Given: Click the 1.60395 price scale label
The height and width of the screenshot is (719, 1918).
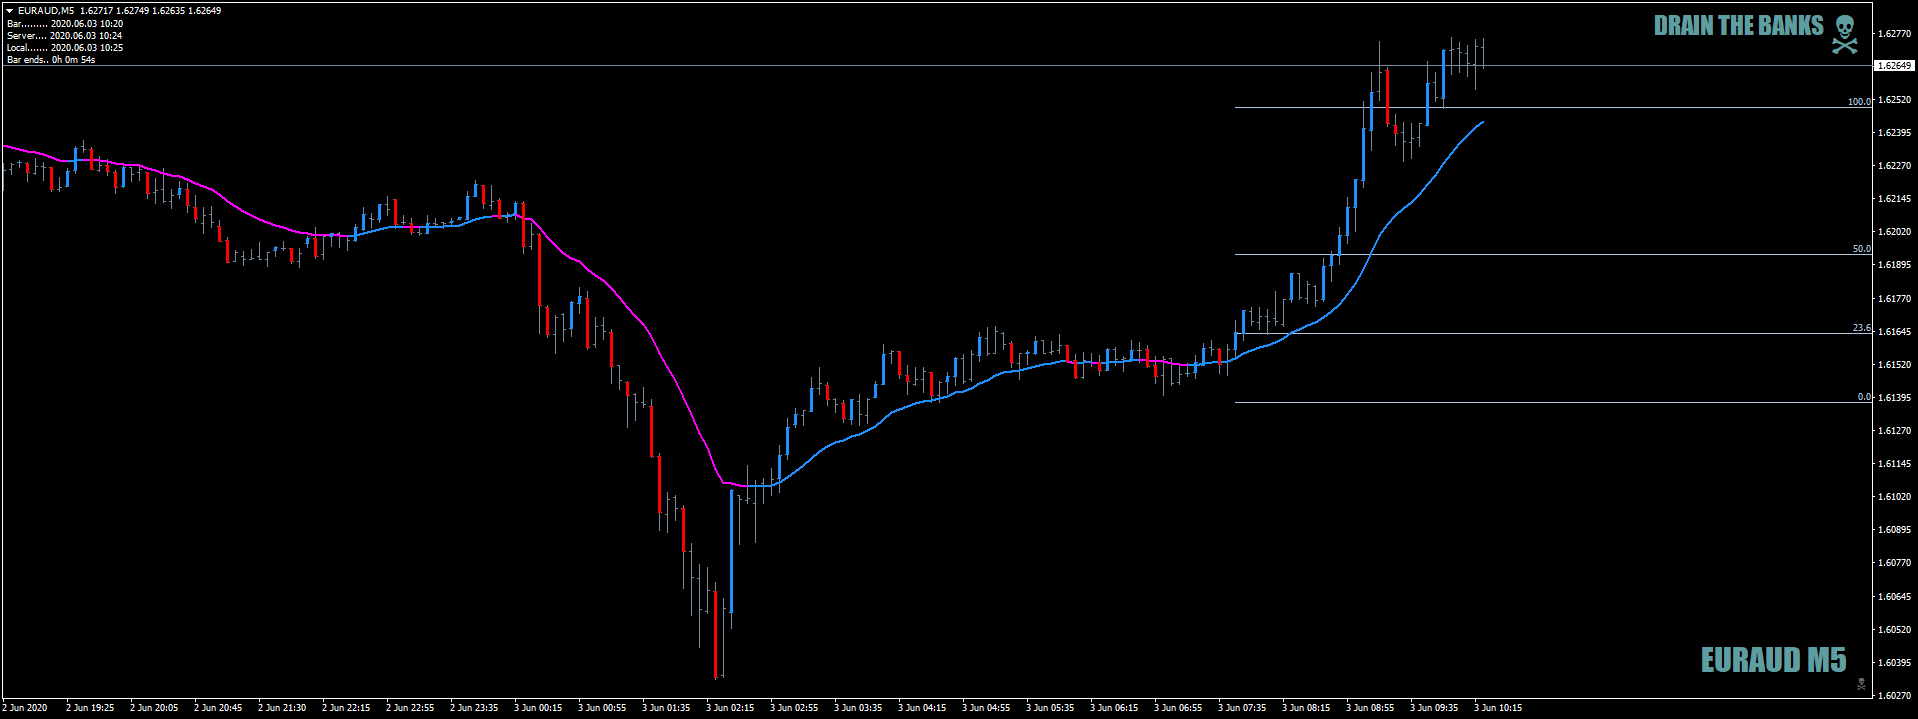Looking at the screenshot, I should coord(1894,663).
